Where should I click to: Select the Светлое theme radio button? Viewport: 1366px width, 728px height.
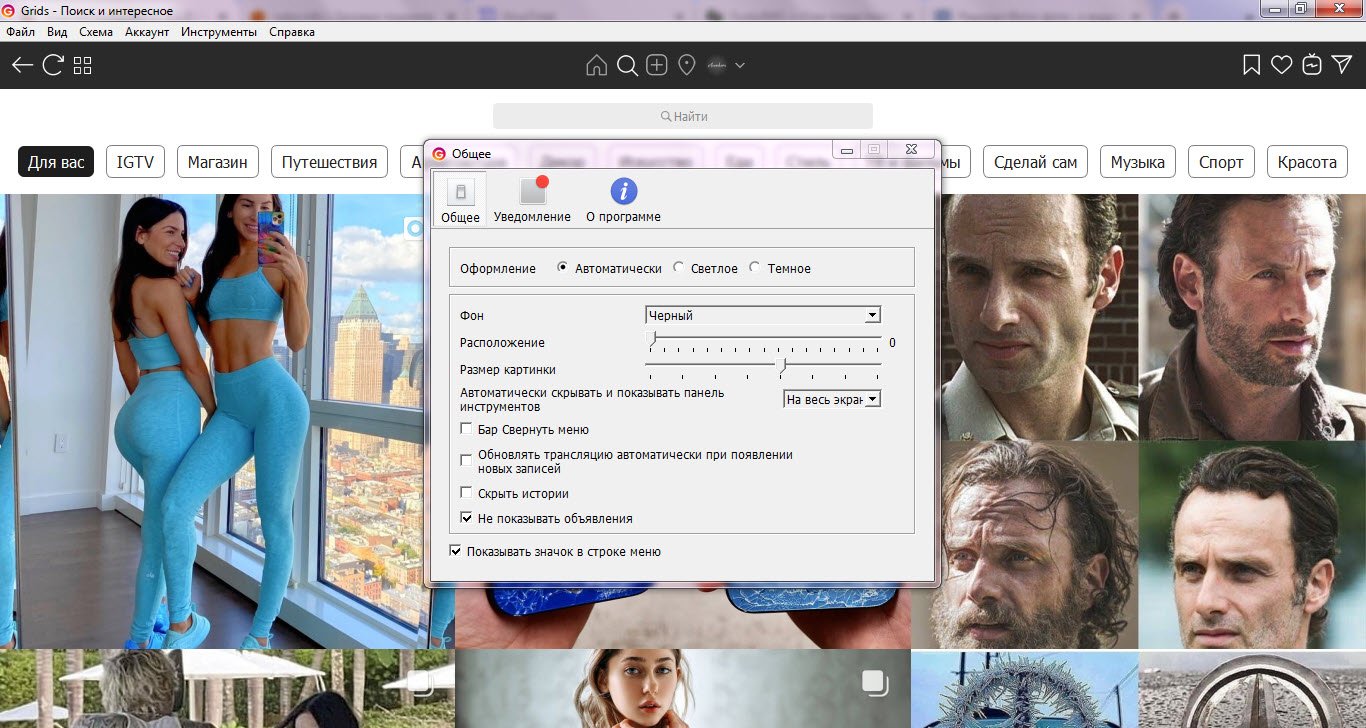(x=680, y=268)
